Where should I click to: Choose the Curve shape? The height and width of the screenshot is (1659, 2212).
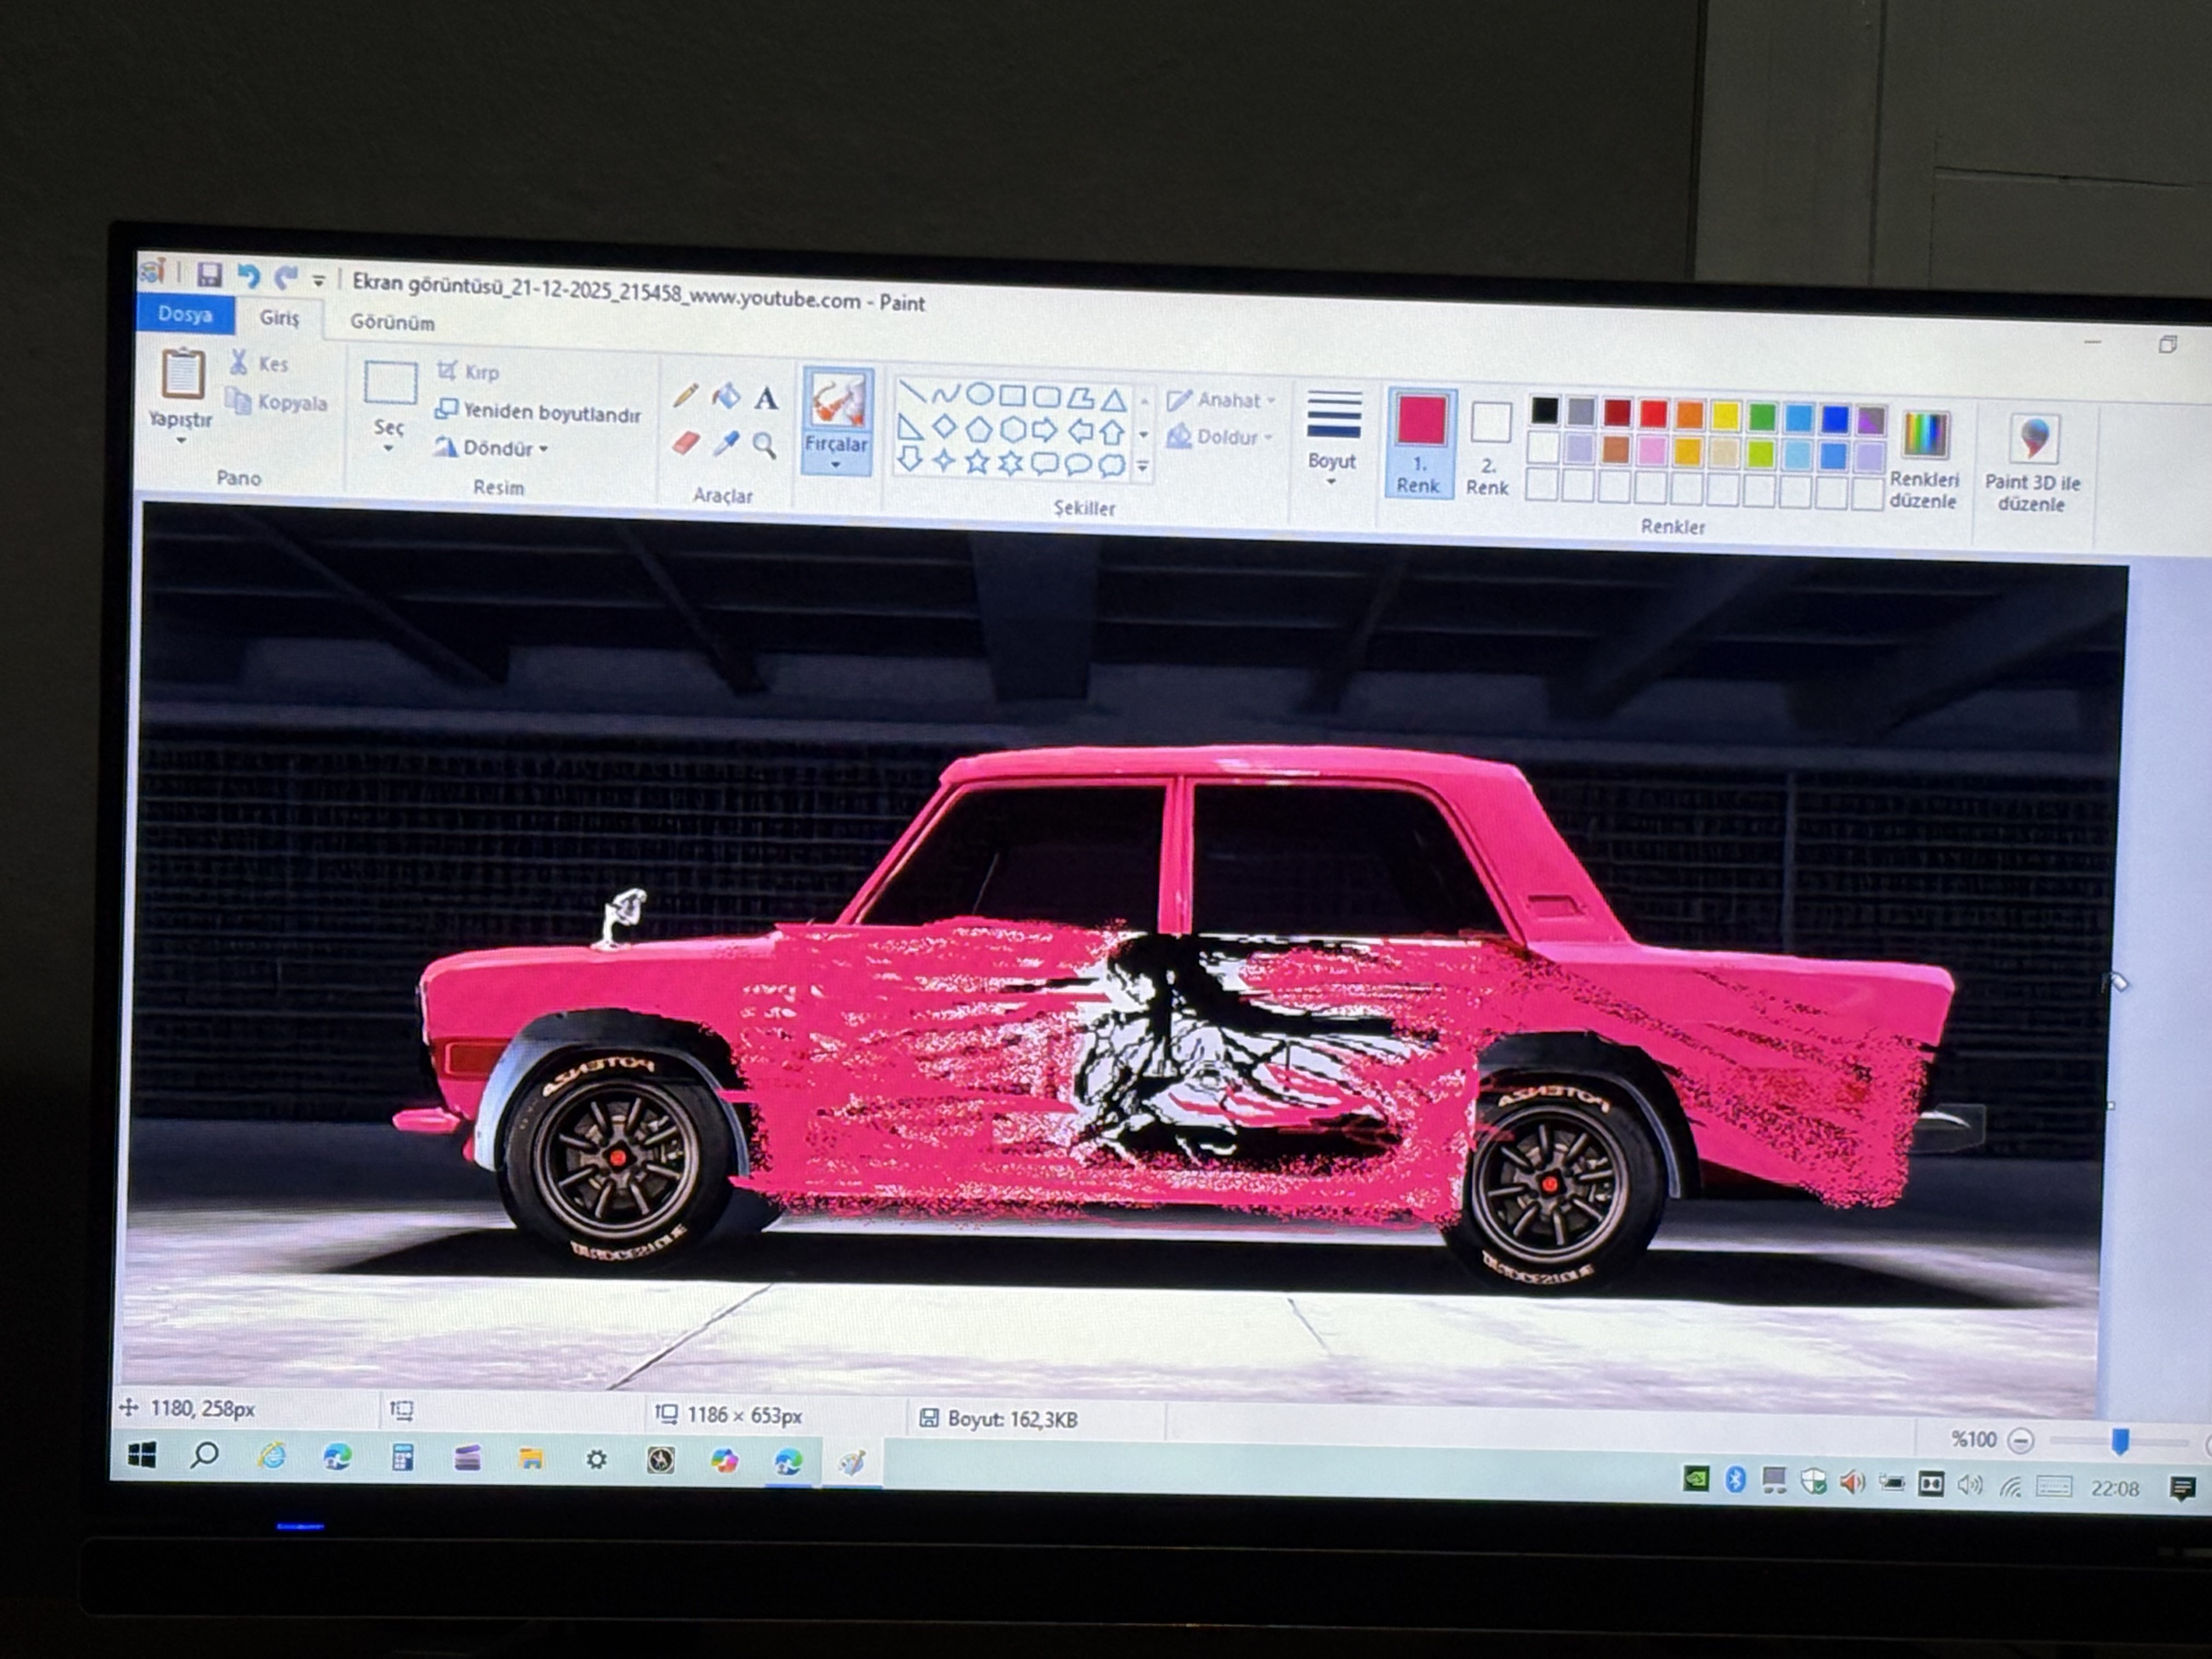(945, 394)
